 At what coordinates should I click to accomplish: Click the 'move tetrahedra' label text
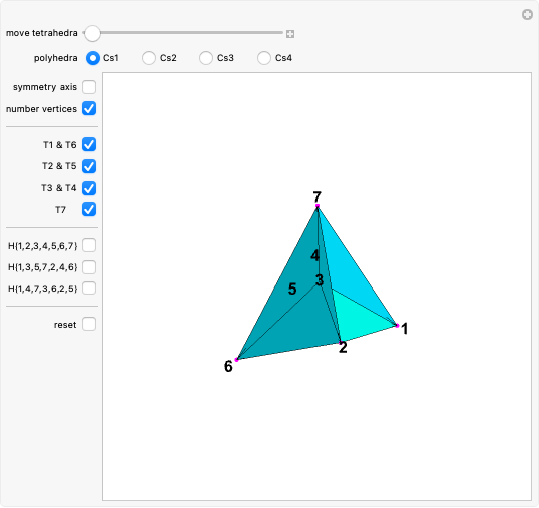tap(42, 33)
